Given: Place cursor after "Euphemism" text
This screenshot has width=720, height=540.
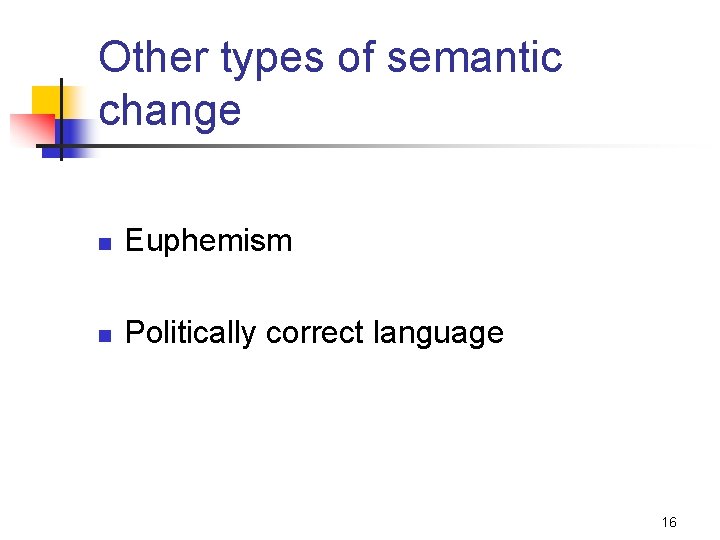Looking at the screenshot, I should (x=294, y=241).
